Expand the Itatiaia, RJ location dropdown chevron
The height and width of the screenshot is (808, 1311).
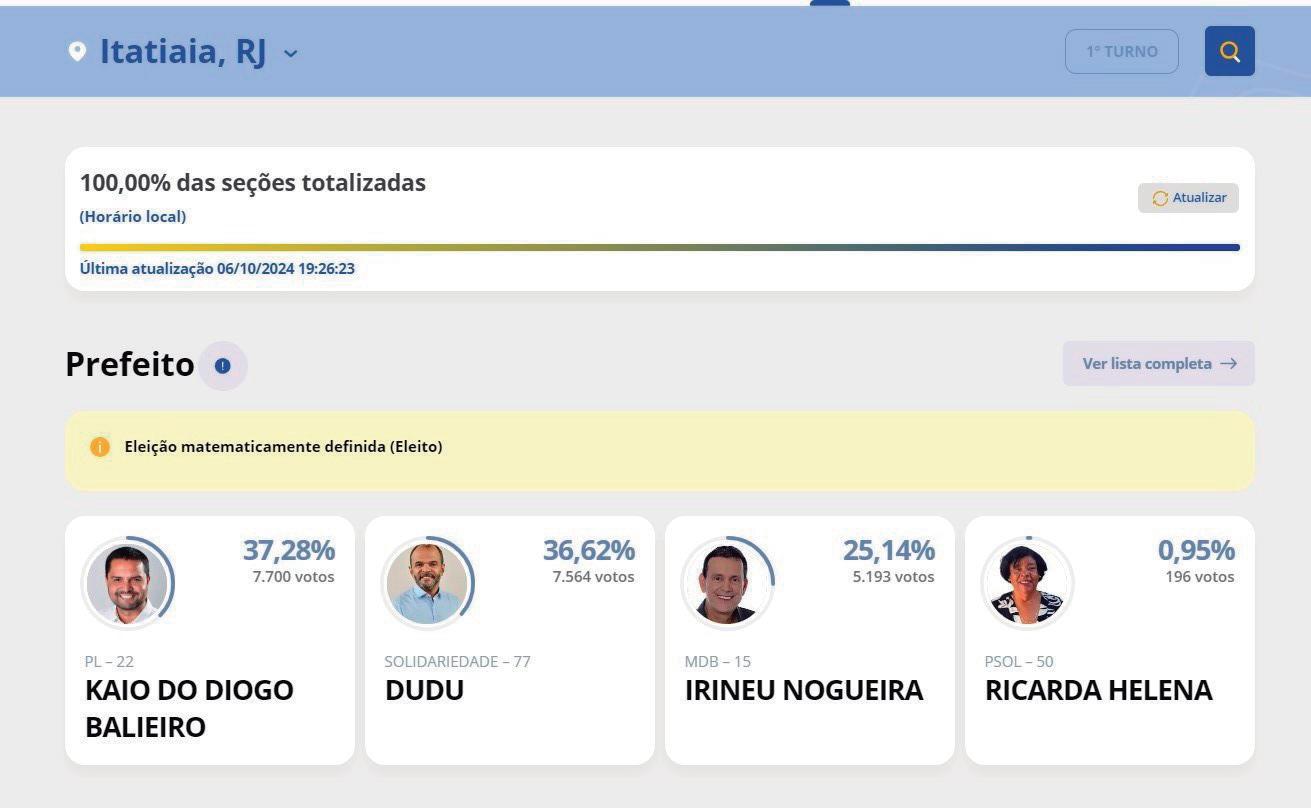click(291, 54)
